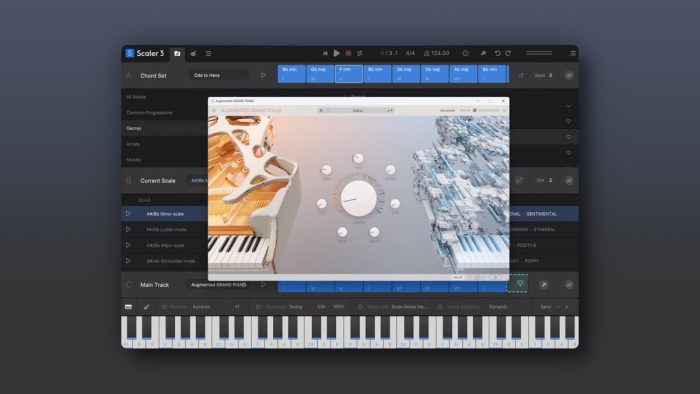Toggle the Humanize option
Image resolution: width=700 pixels, height=394 pixels.
click(258, 307)
